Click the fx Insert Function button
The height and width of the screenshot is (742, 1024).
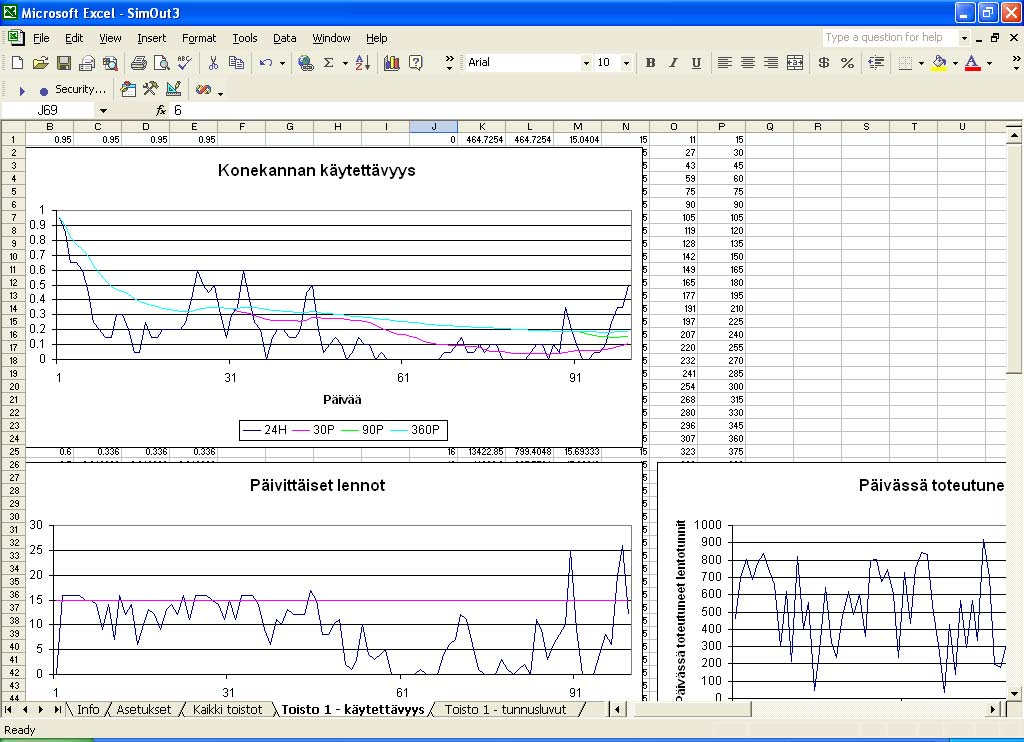(161, 110)
